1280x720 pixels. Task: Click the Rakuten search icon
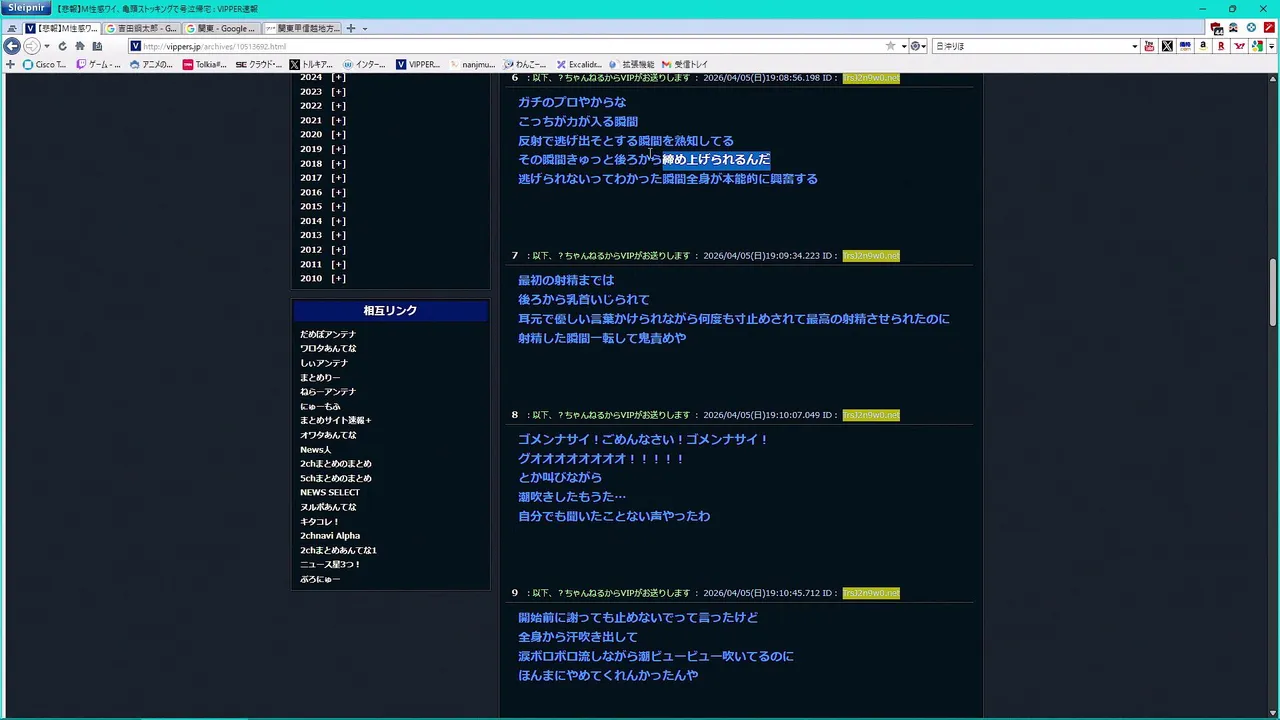click(x=1222, y=46)
